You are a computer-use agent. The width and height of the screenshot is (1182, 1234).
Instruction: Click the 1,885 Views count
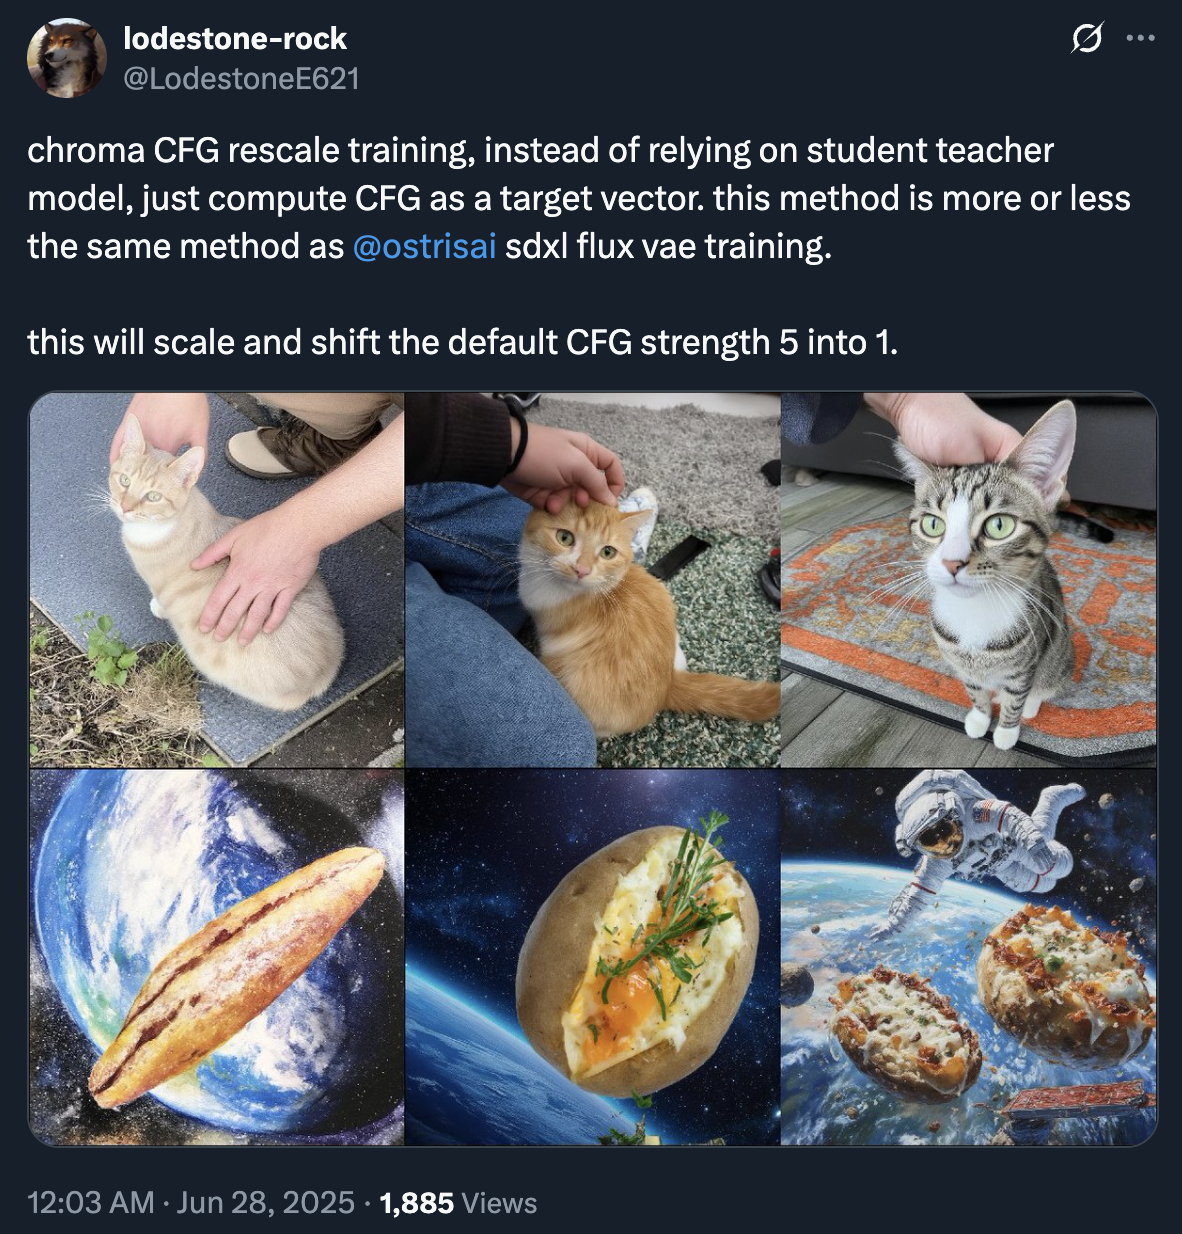tap(458, 1202)
